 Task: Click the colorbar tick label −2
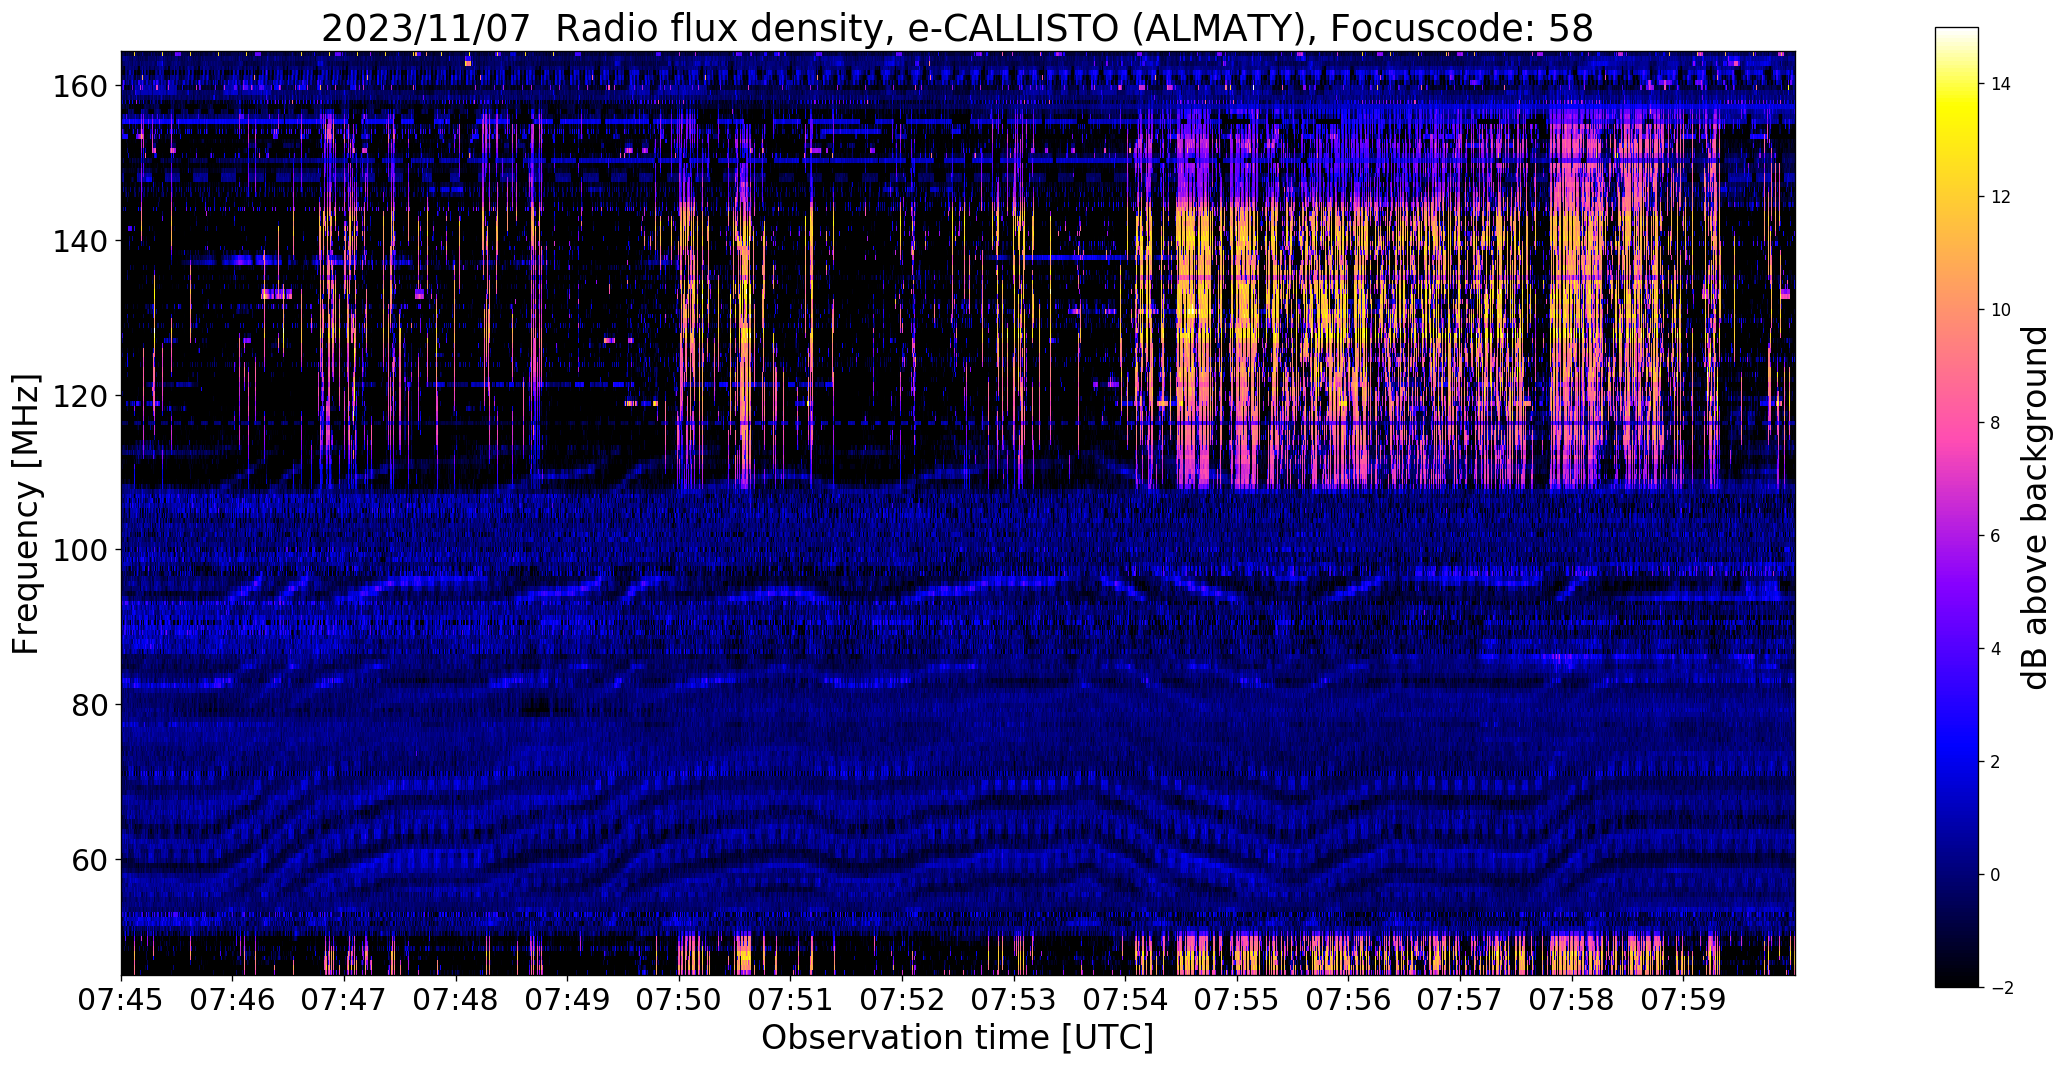point(2001,988)
